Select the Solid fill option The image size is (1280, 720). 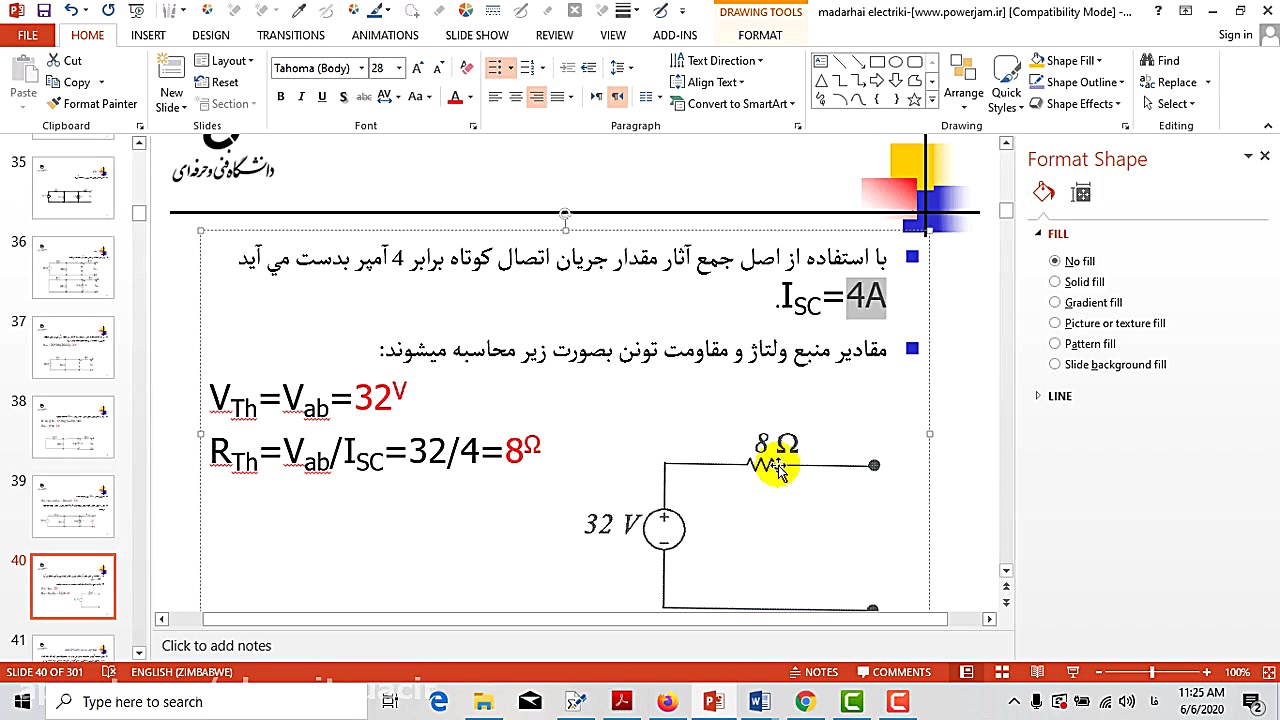(x=1055, y=281)
